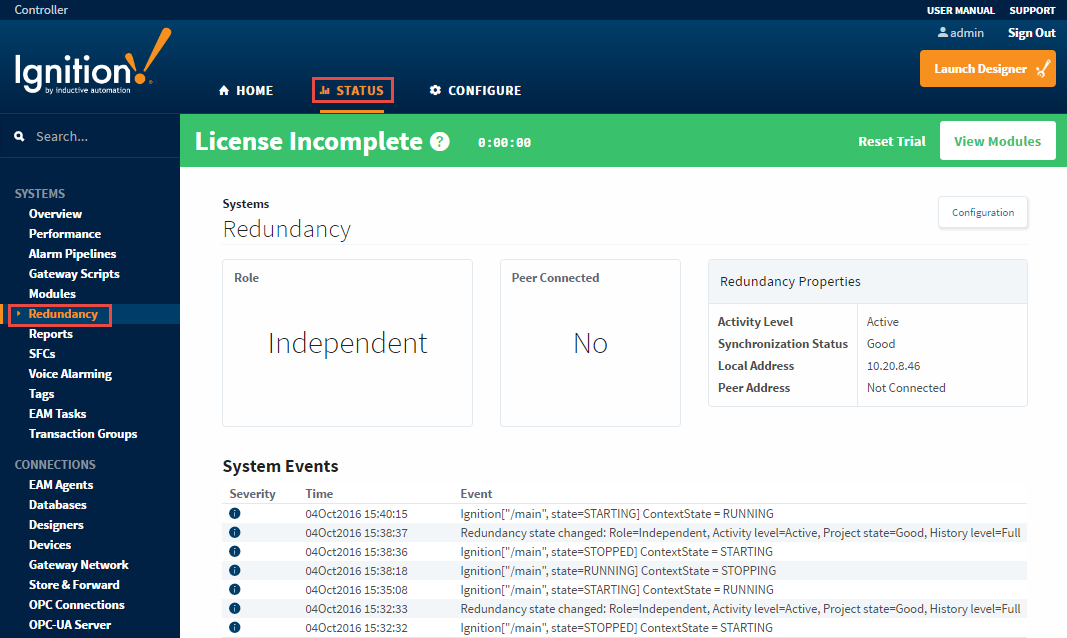Click the arrow beside Redundancy
This screenshot has width=1067, height=638.
(x=19, y=314)
